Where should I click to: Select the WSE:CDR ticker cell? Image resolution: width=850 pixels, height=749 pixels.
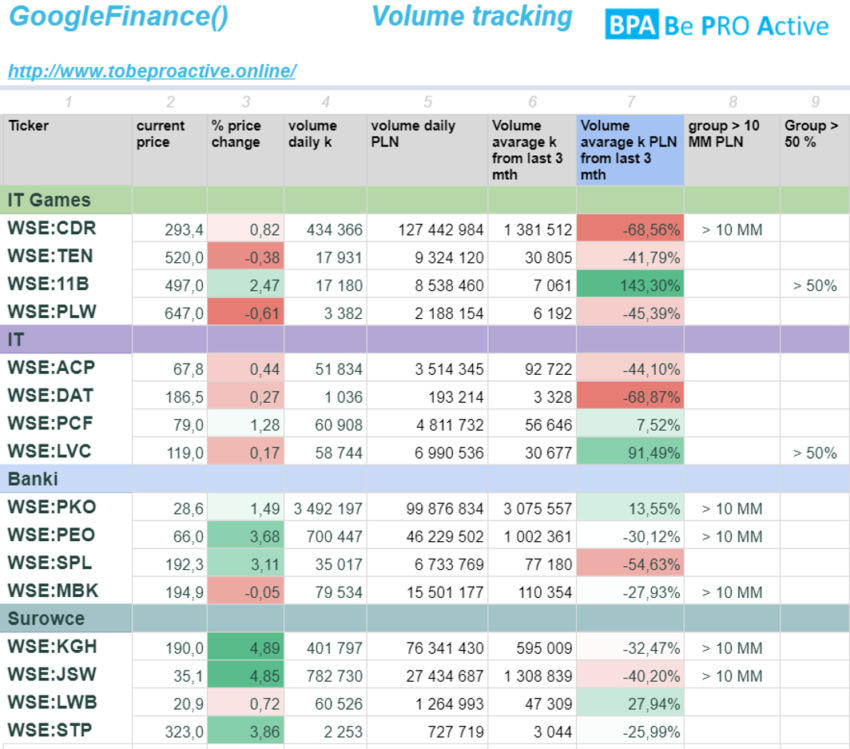coord(66,228)
